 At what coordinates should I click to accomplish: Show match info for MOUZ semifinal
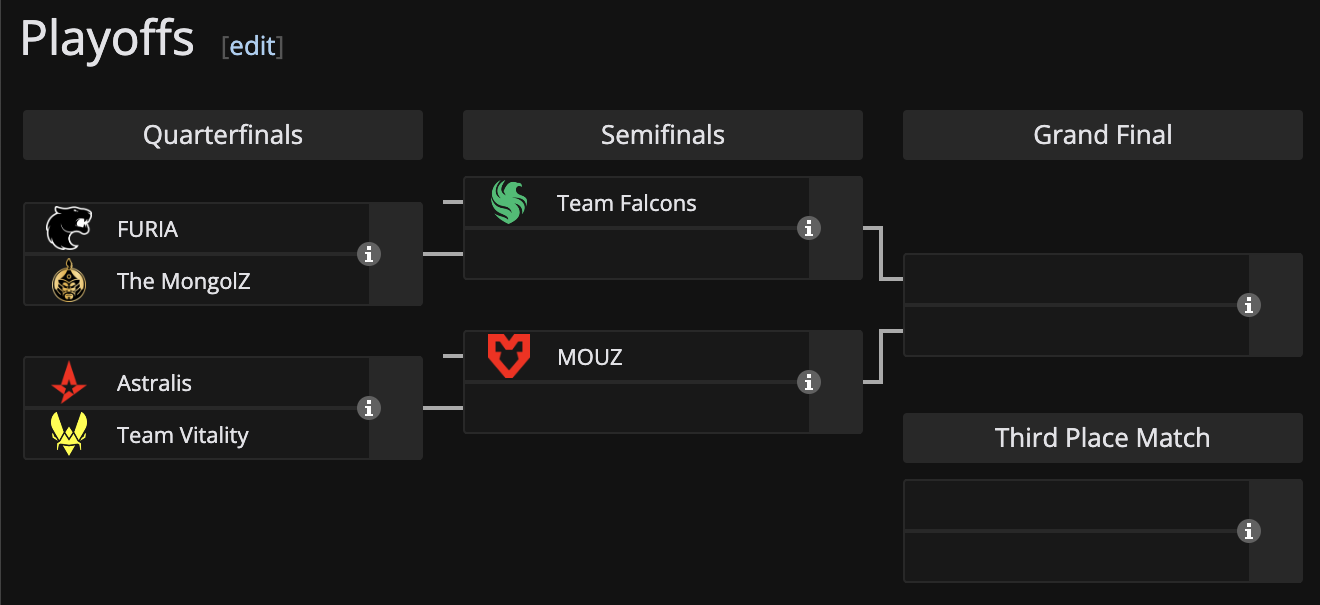(x=809, y=382)
